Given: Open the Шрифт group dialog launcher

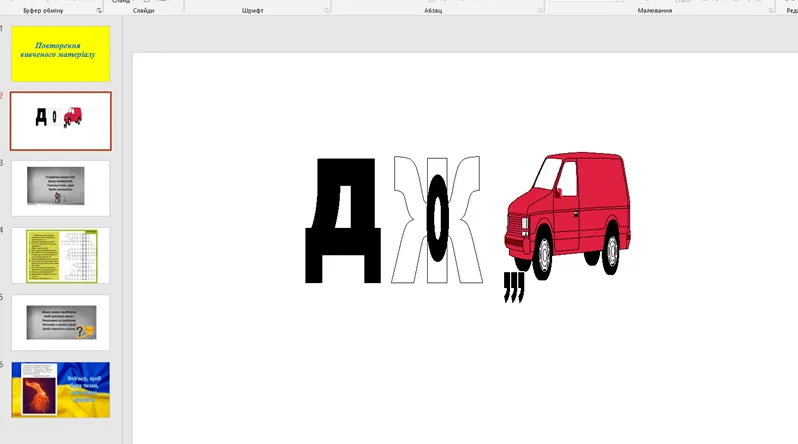Looking at the screenshot, I should [327, 10].
